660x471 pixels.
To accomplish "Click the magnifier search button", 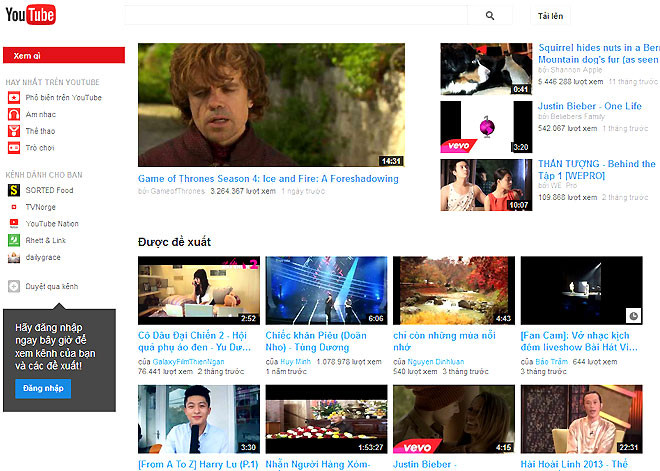I will (490, 16).
